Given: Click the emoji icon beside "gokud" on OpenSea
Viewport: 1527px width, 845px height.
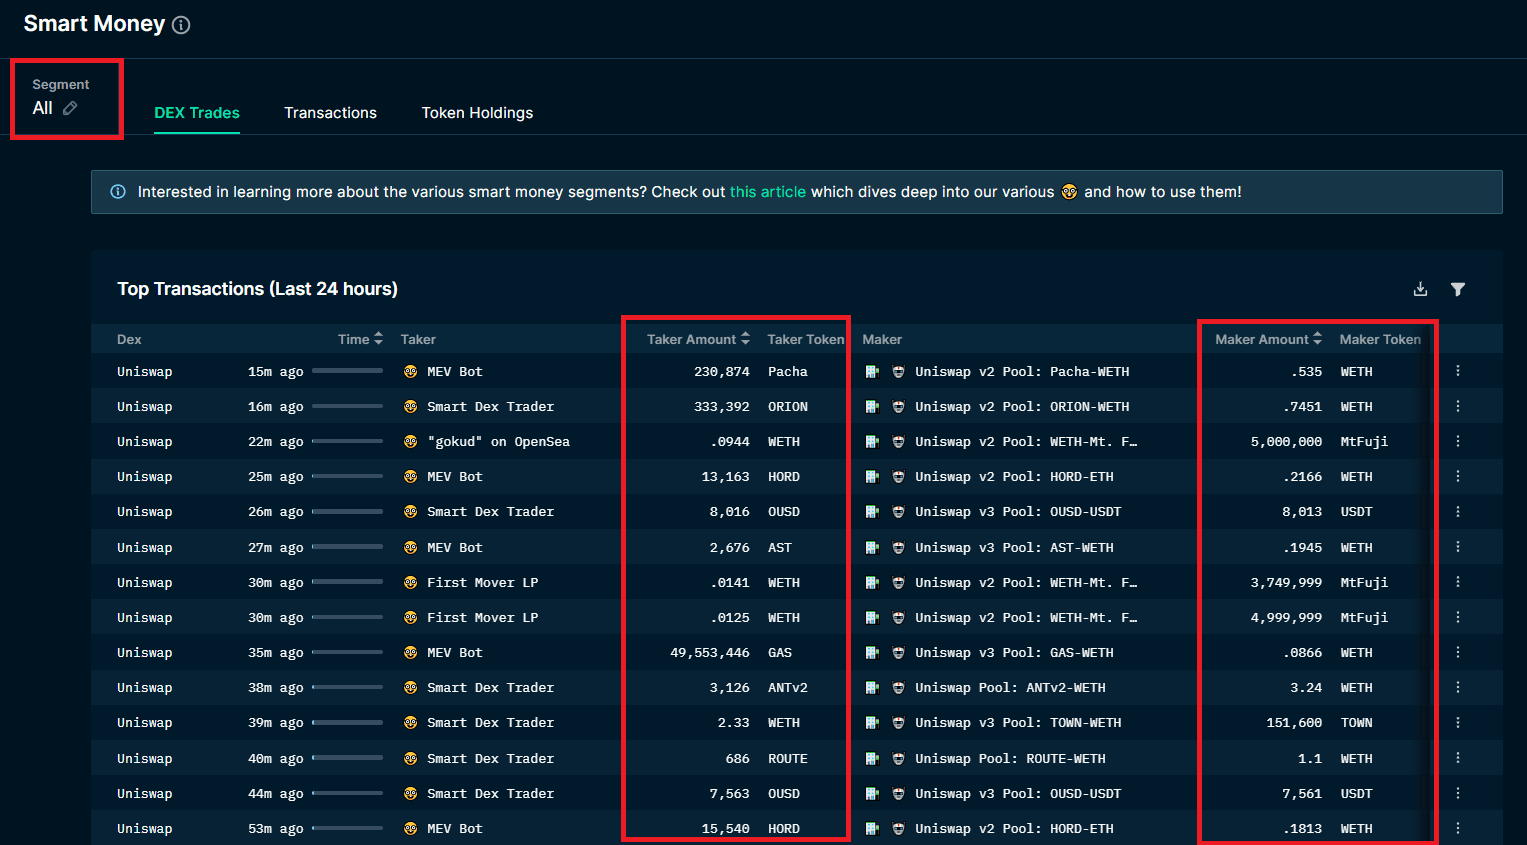Looking at the screenshot, I should [410, 441].
